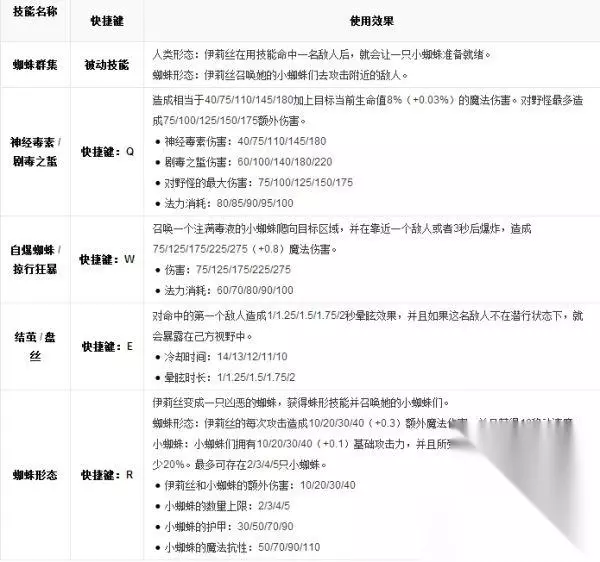Click the sentence 伊莉丝变成一只凶恶的蜘蛛
This screenshot has height=562, width=600.
(301, 402)
